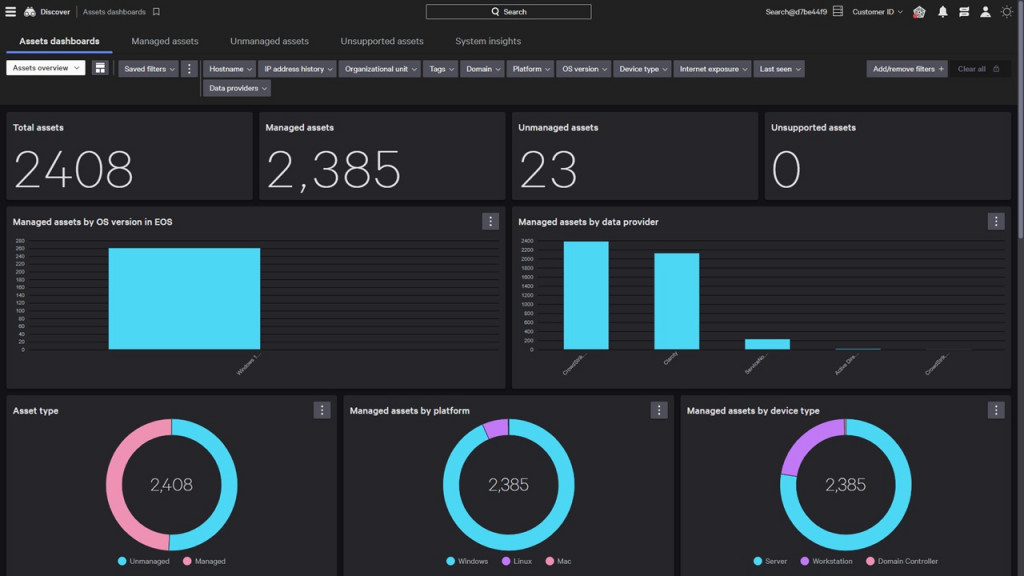1024x576 pixels.
Task: Click the purple Linux legend color dot
Action: [506, 561]
